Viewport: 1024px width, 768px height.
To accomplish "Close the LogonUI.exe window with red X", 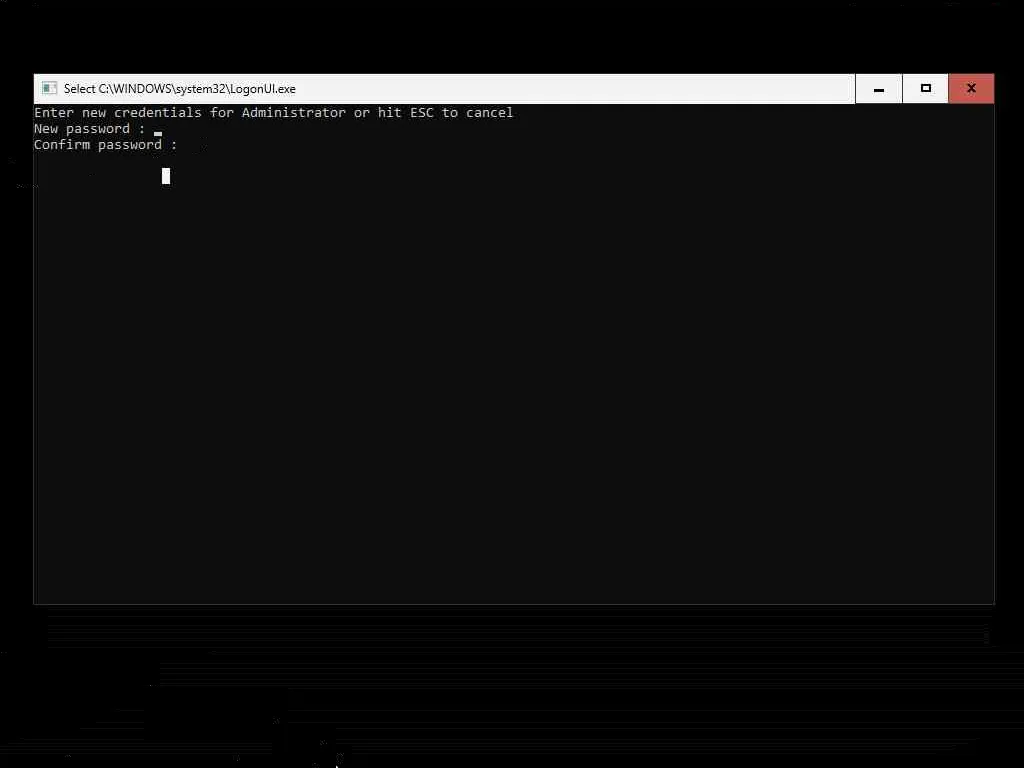I will click(971, 89).
